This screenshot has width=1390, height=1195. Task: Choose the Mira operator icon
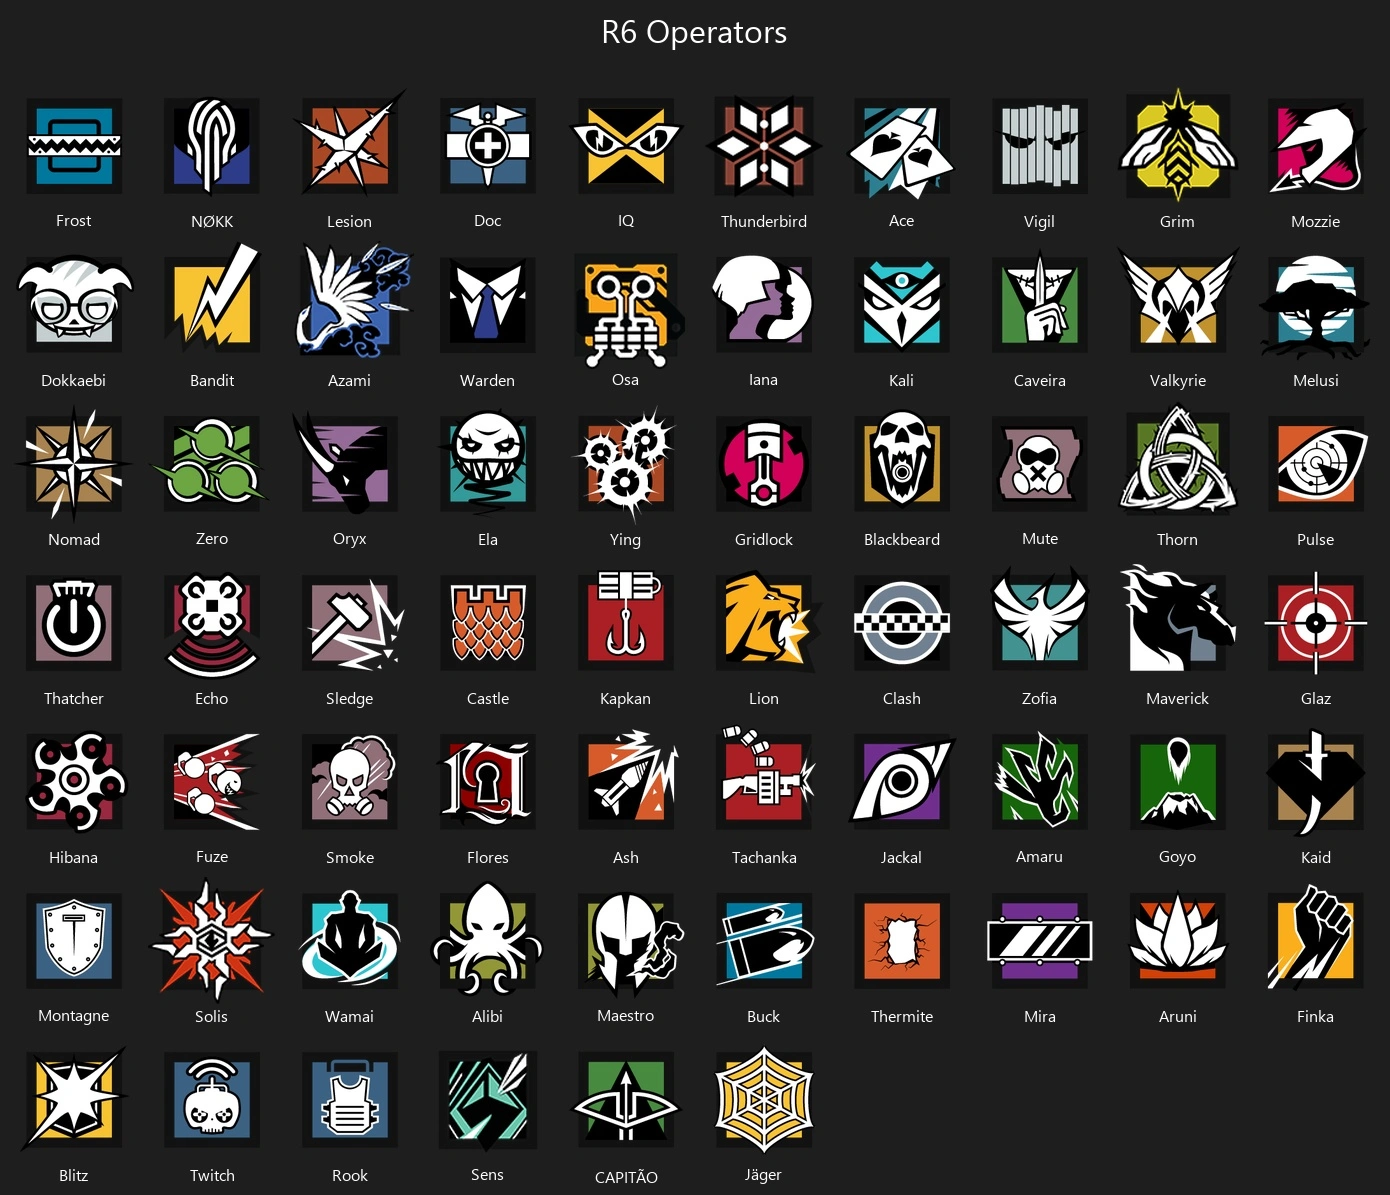tap(1040, 940)
